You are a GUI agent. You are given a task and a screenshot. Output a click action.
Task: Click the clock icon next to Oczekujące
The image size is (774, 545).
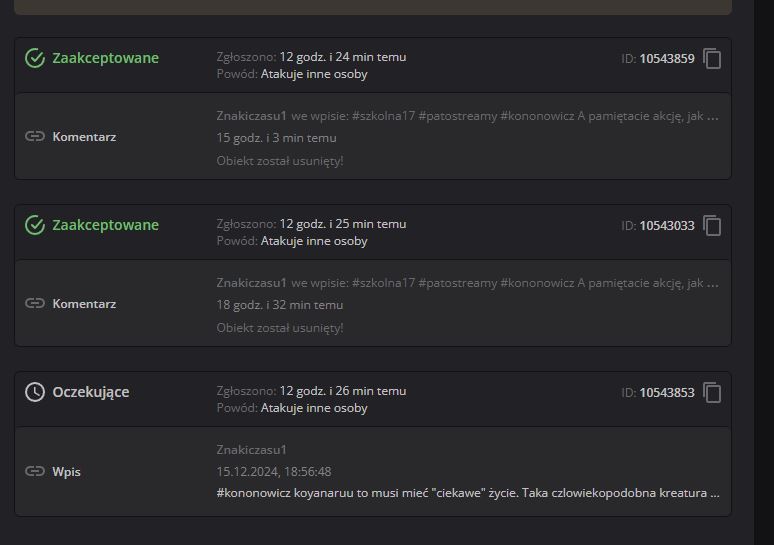click(x=35, y=392)
